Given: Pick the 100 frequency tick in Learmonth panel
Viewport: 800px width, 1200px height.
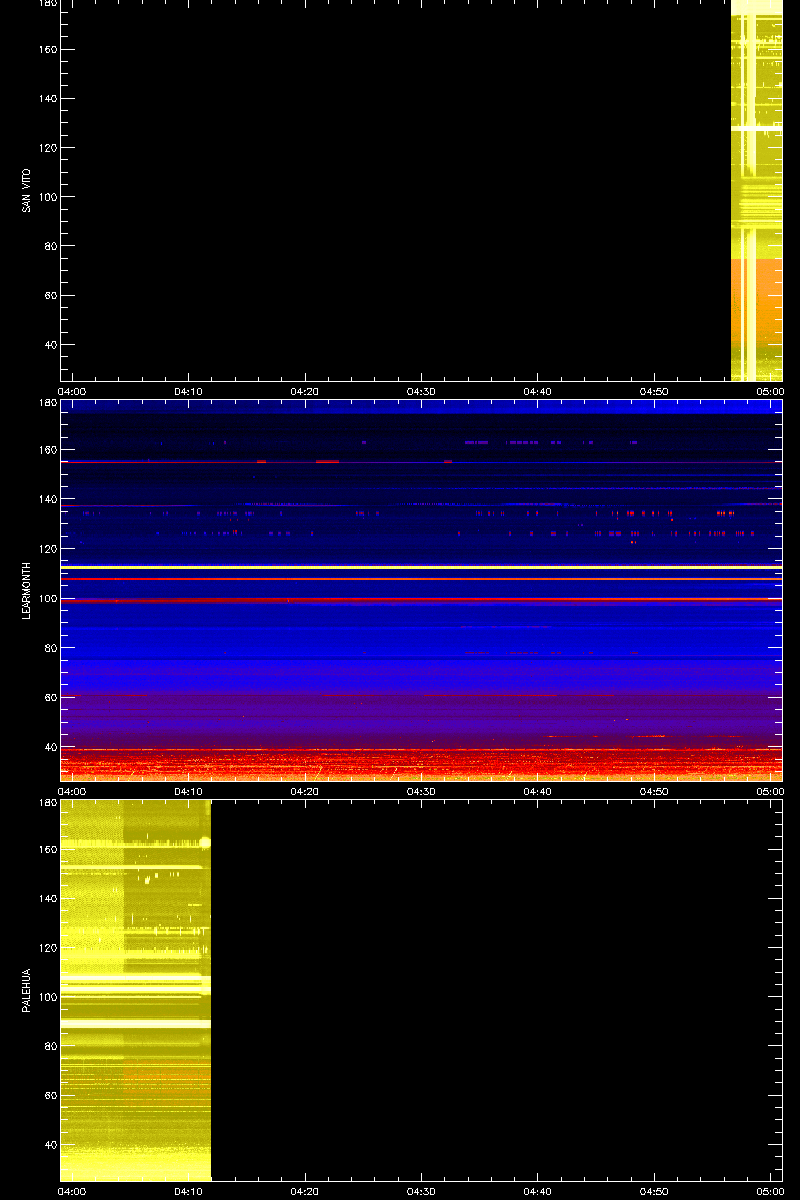Looking at the screenshot, I should tap(47, 598).
